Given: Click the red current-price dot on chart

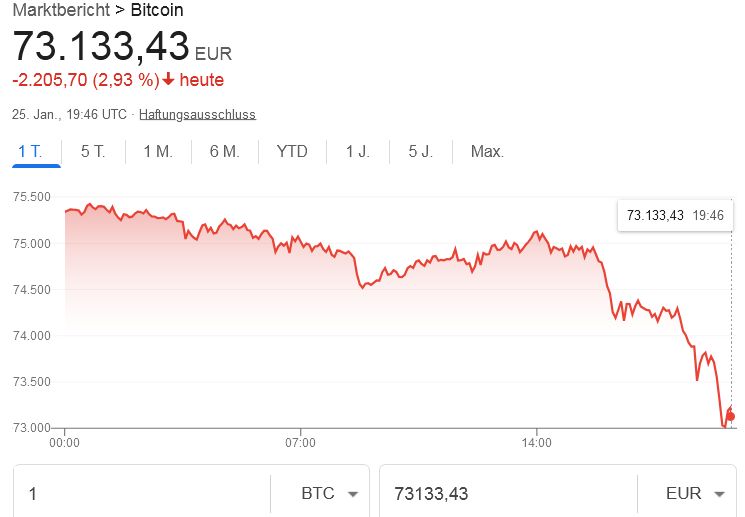Looking at the screenshot, I should pyautogui.click(x=730, y=416).
